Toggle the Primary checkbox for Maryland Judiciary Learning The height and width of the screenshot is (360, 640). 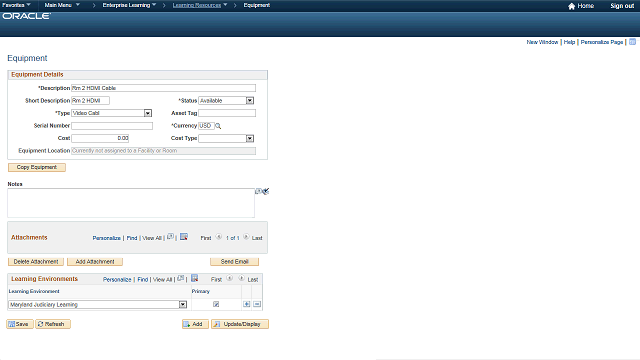(x=216, y=304)
